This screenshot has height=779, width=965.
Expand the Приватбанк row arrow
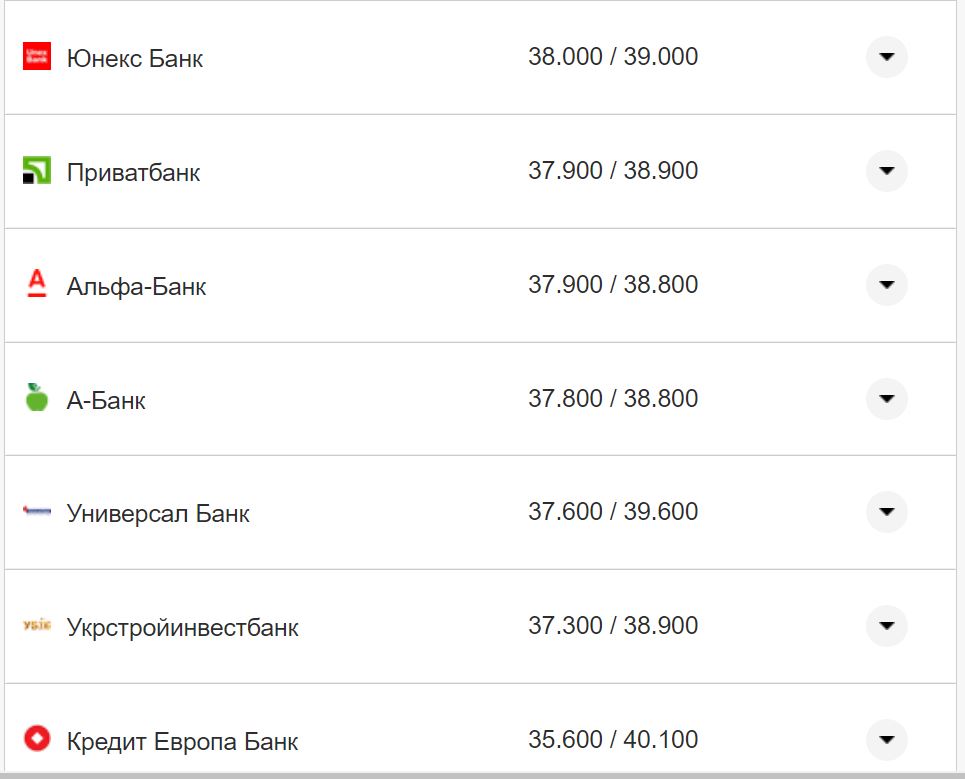pos(886,171)
